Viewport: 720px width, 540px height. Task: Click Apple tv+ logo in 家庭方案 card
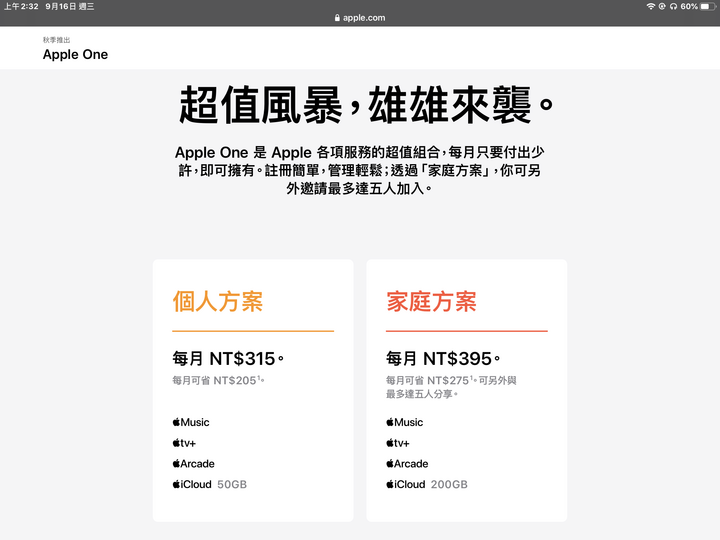(x=398, y=443)
